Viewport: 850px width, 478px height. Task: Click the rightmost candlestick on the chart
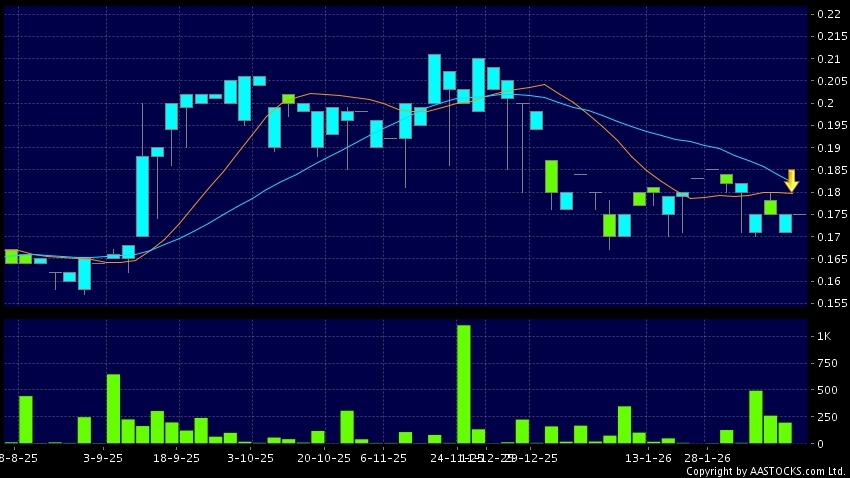785,223
